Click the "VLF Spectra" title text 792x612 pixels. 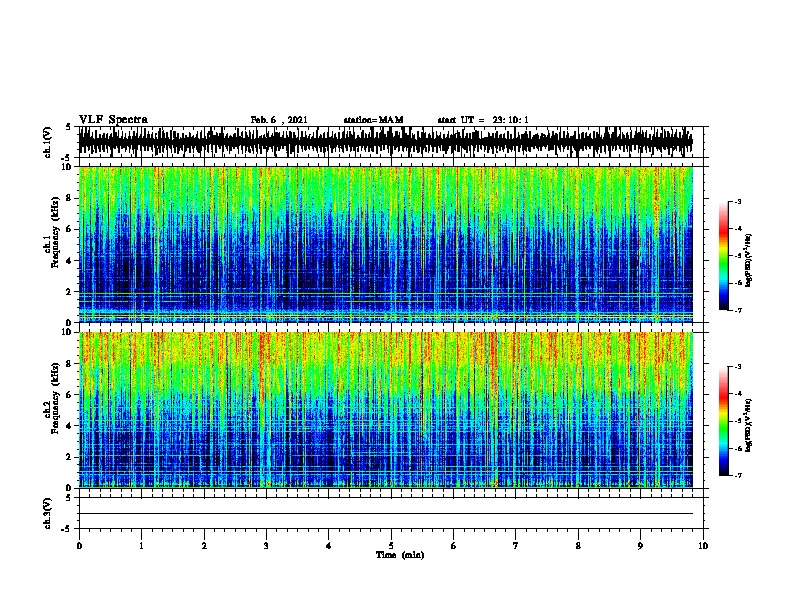[113, 120]
